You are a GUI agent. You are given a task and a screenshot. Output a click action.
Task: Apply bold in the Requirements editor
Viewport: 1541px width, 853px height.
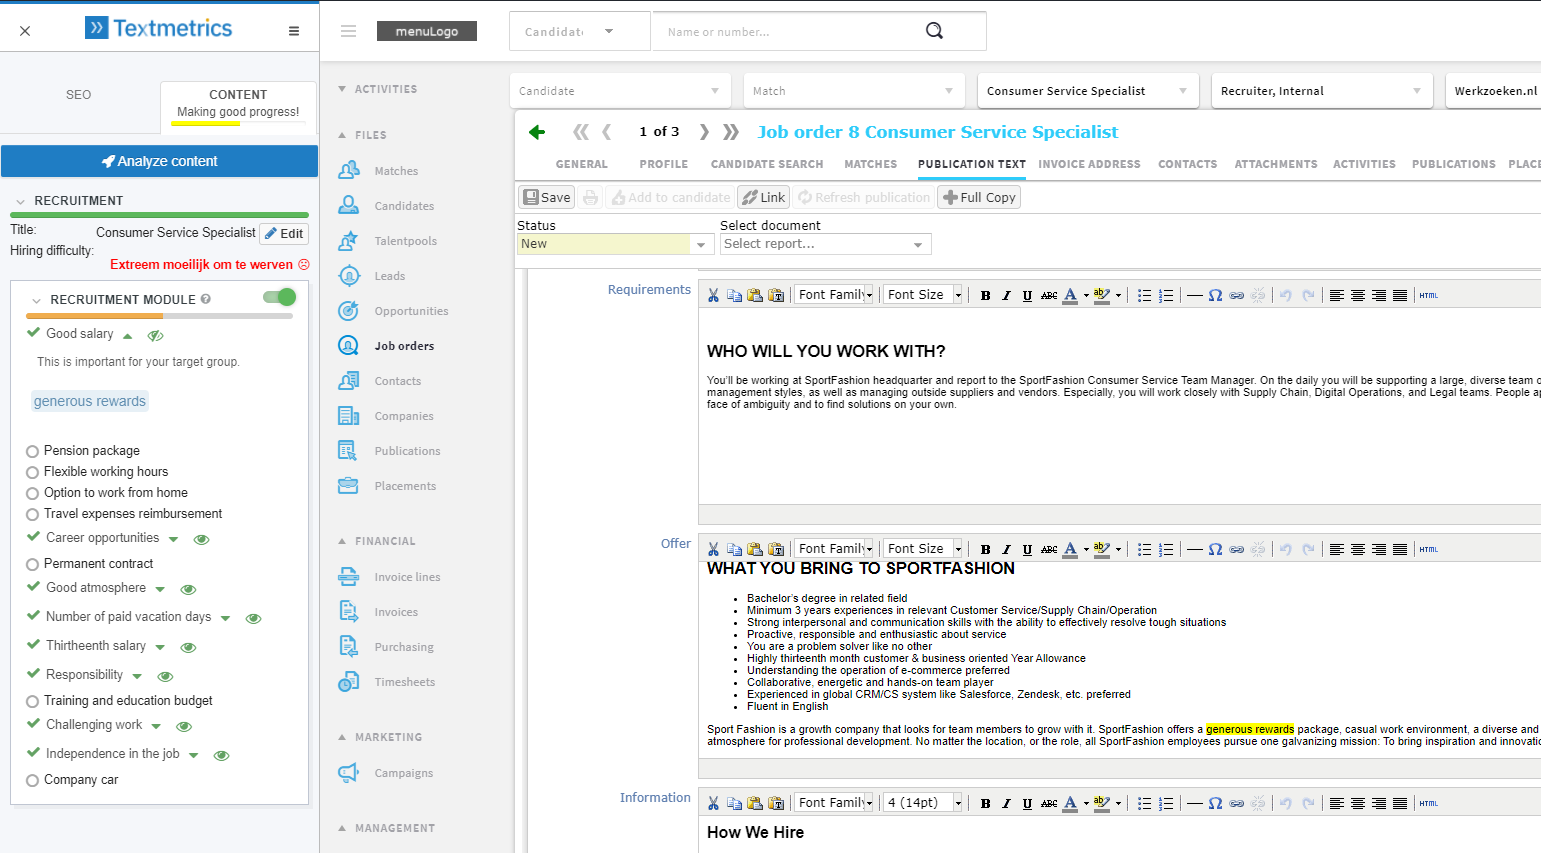point(985,295)
